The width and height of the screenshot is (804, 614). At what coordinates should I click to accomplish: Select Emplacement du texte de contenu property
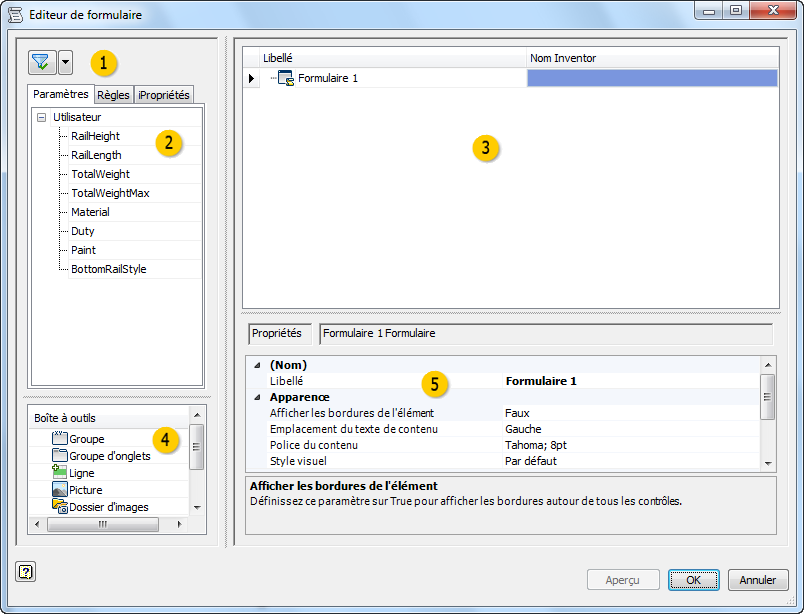(354, 429)
